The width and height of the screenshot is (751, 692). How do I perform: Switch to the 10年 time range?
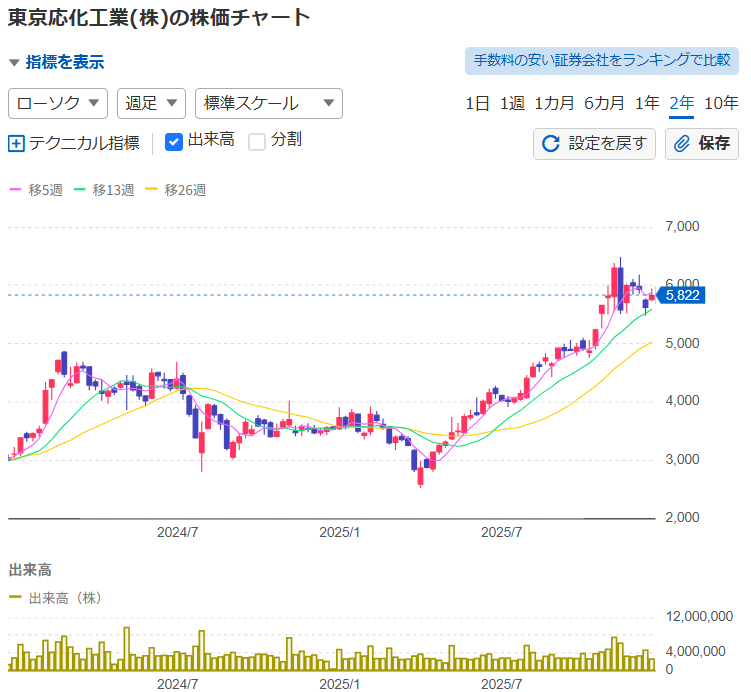[721, 103]
